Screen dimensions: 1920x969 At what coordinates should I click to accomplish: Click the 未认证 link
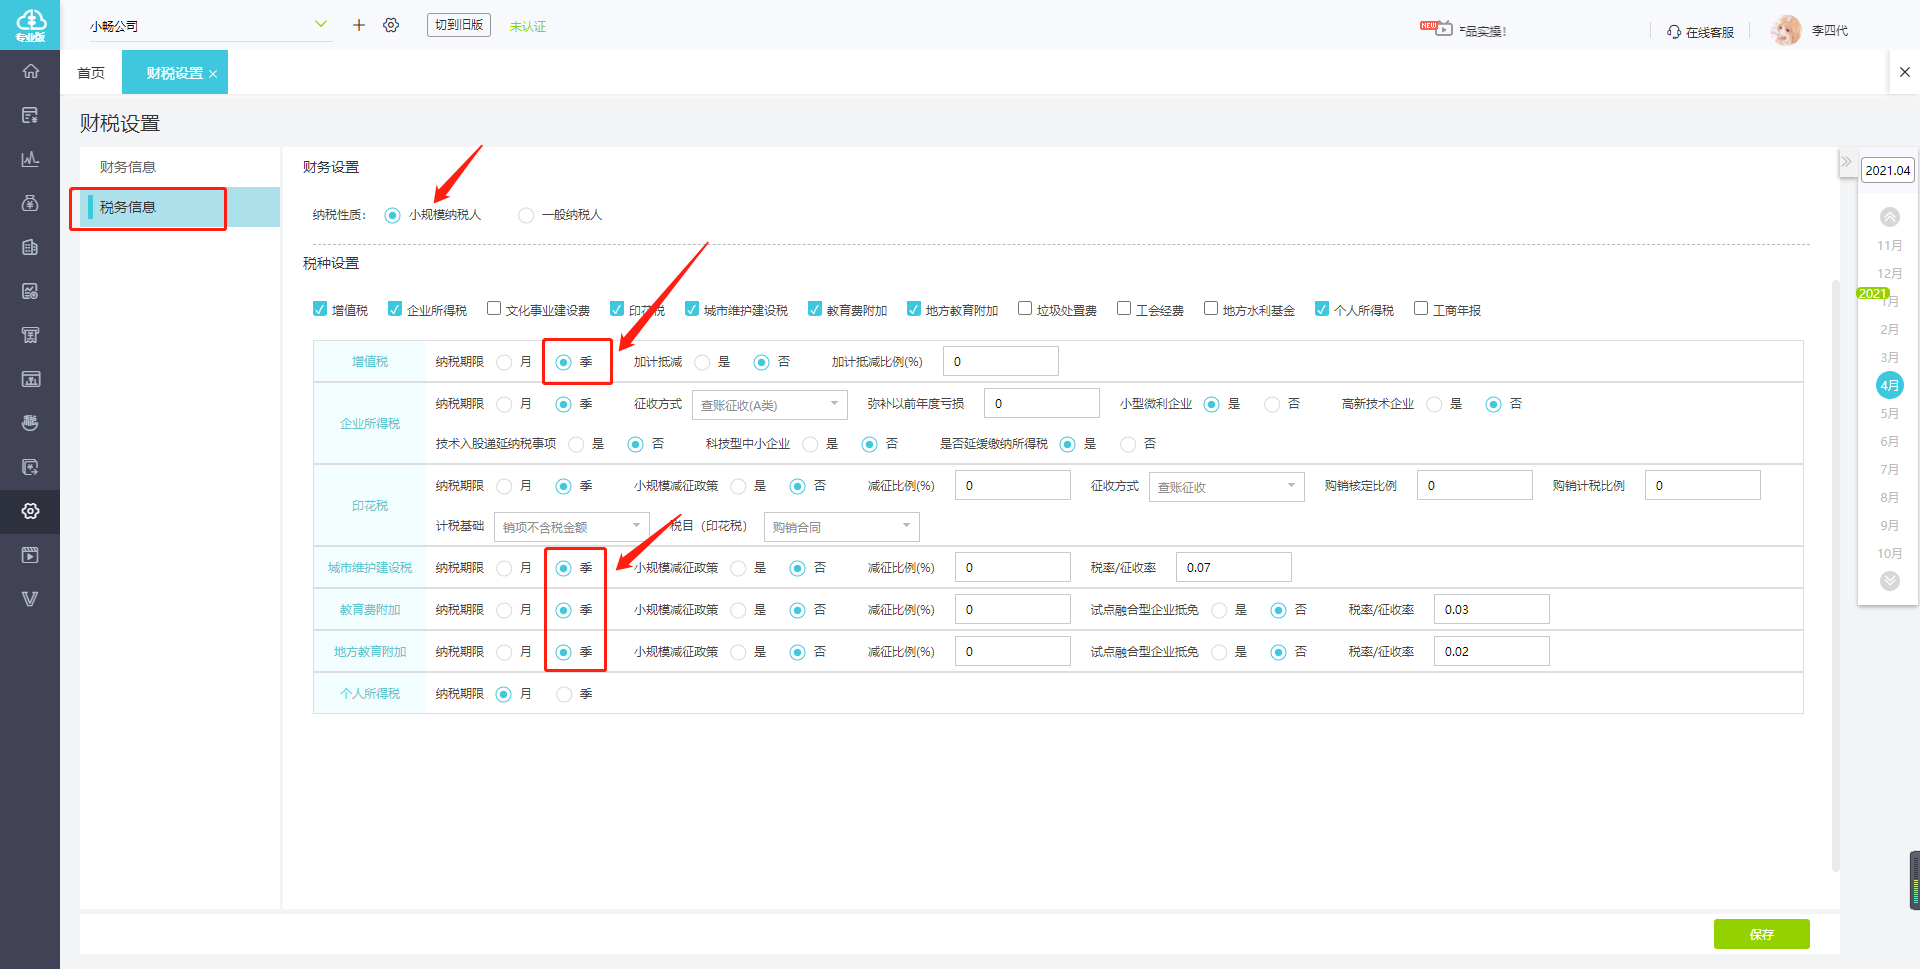pyautogui.click(x=527, y=27)
